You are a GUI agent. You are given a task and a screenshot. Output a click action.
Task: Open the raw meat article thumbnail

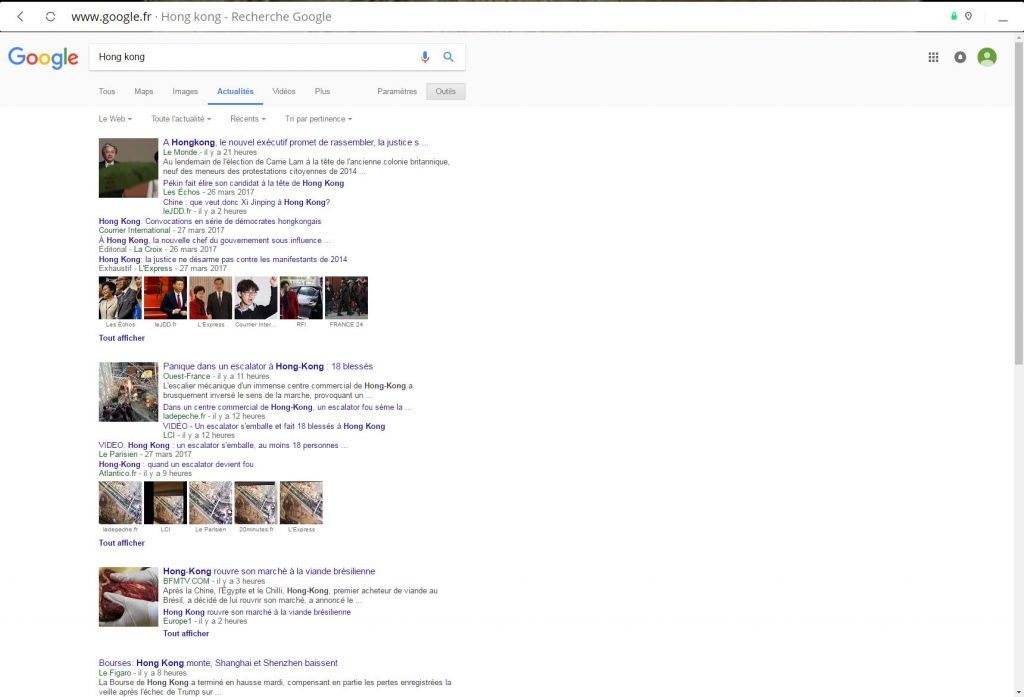[x=128, y=597]
